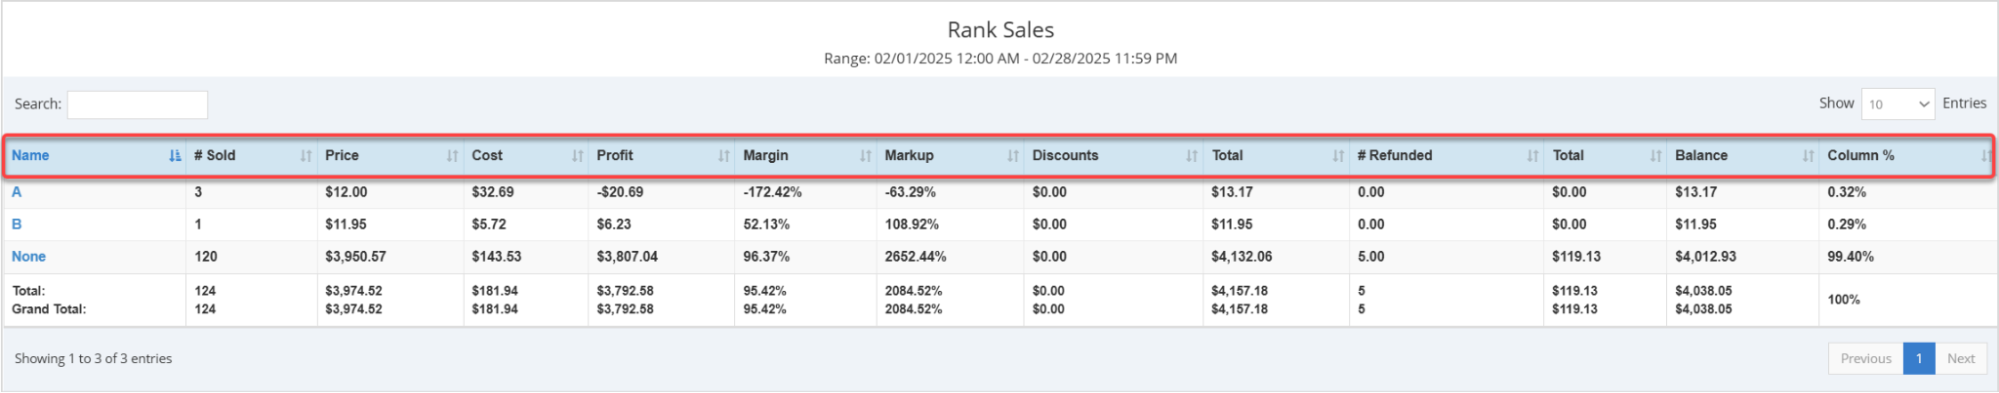This screenshot has height=393, width=1999.
Task: Select the 100% total percent cell
Action: 1844,300
